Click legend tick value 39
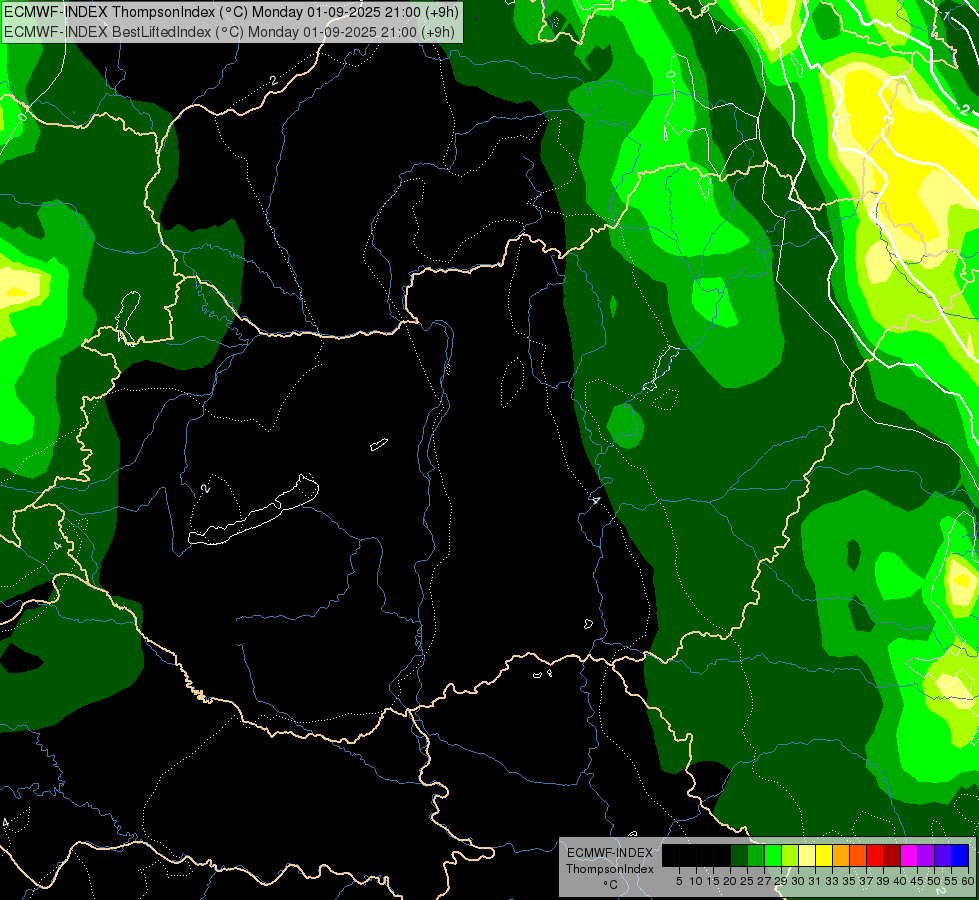The image size is (979, 900). point(883,881)
